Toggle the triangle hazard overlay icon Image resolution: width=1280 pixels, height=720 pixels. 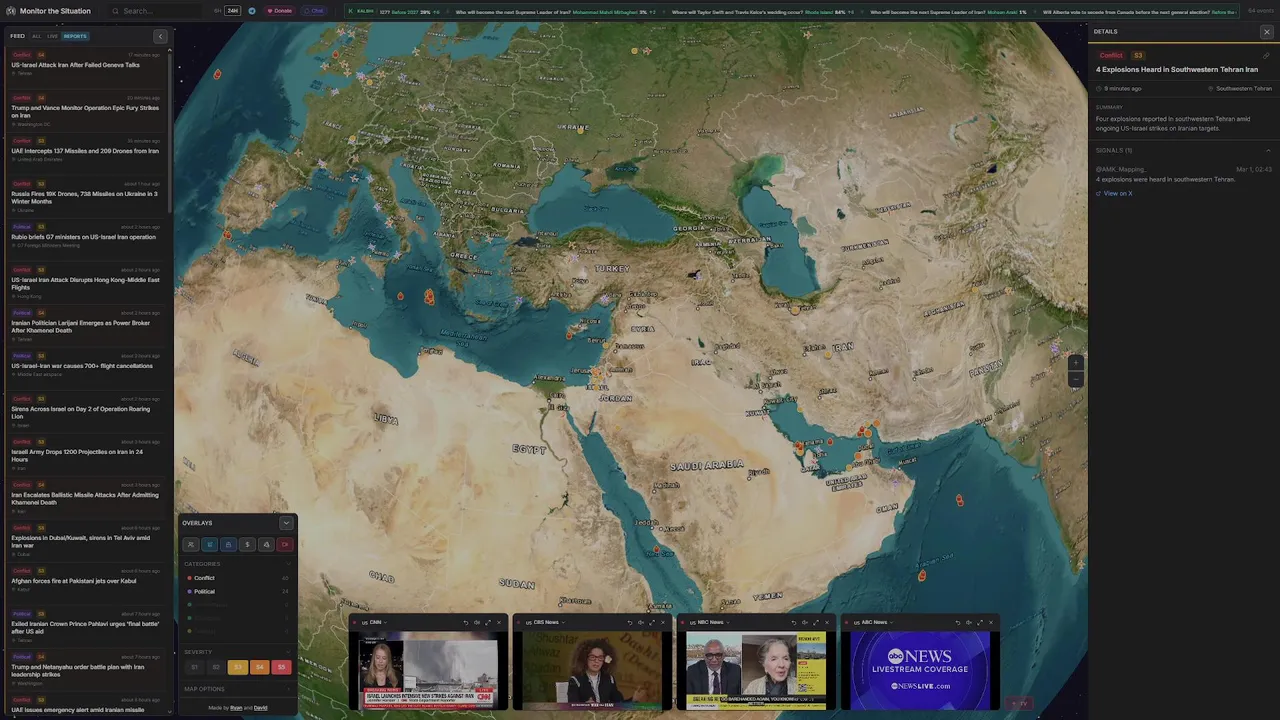pos(266,544)
